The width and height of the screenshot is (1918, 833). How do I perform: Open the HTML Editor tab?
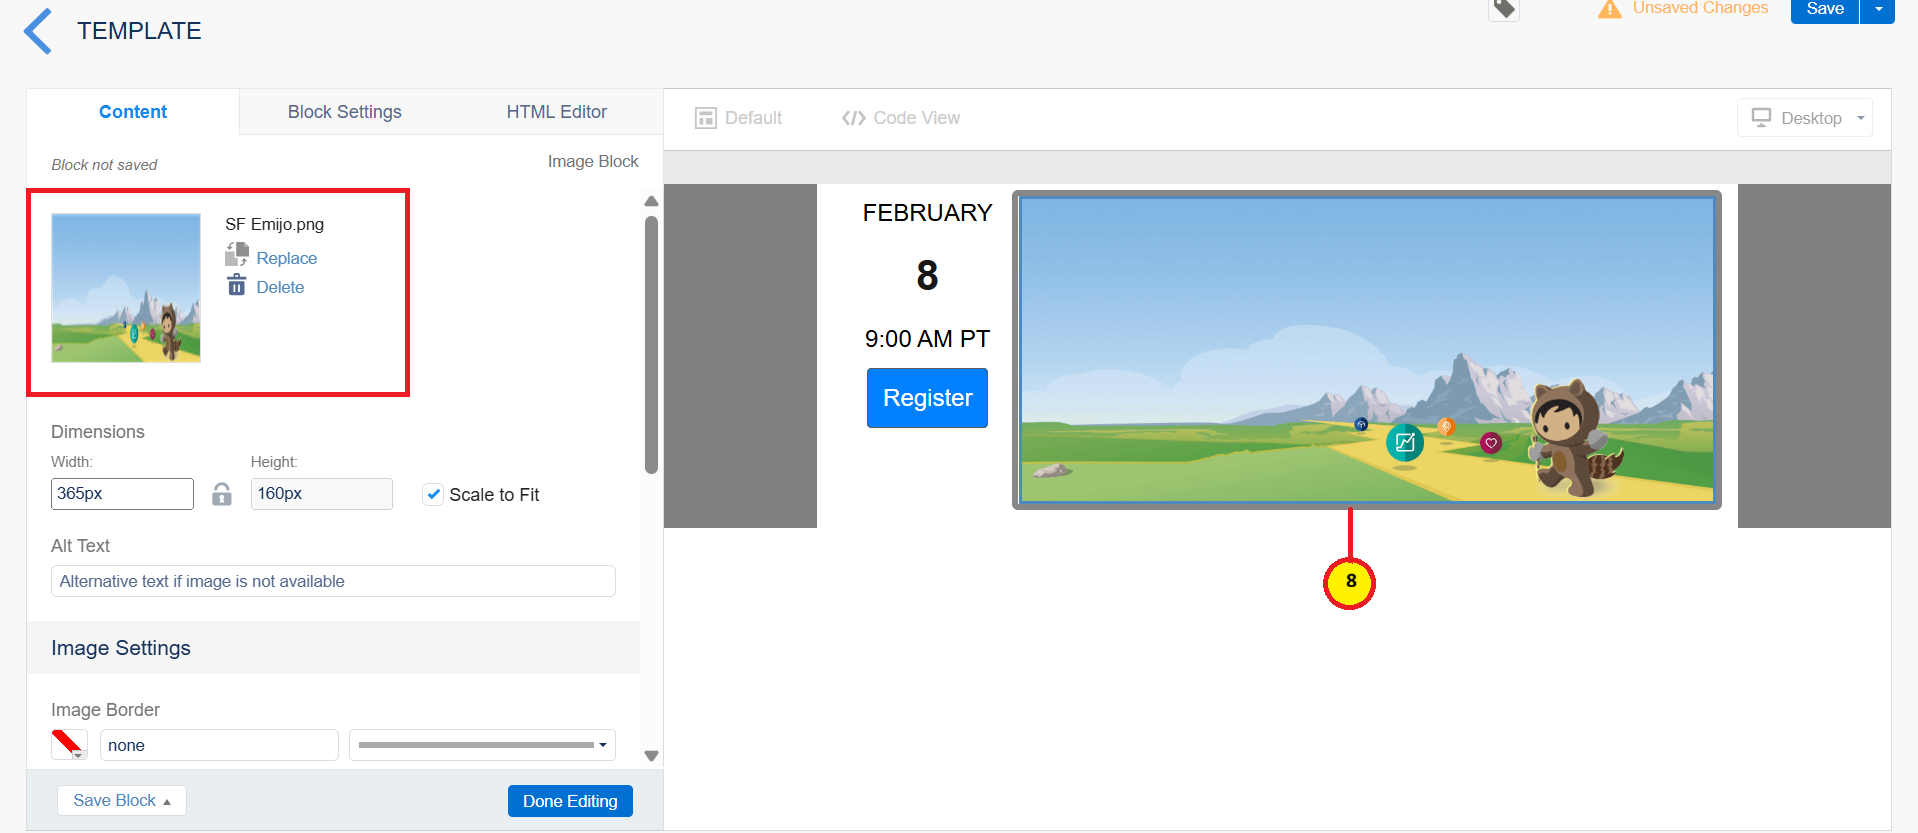556,112
